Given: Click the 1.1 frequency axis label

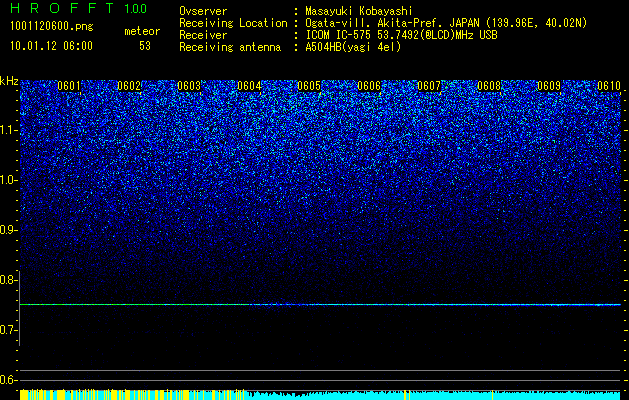Looking at the screenshot, I should pos(9,130).
